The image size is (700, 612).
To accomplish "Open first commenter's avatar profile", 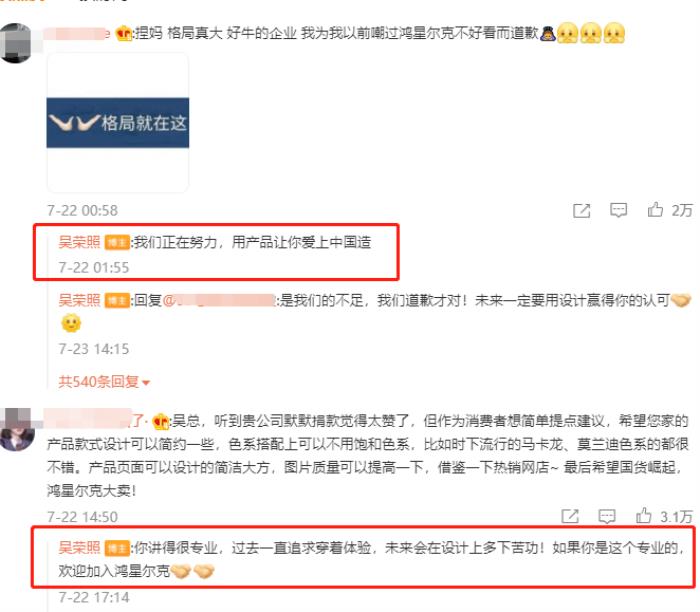I will point(17,43).
